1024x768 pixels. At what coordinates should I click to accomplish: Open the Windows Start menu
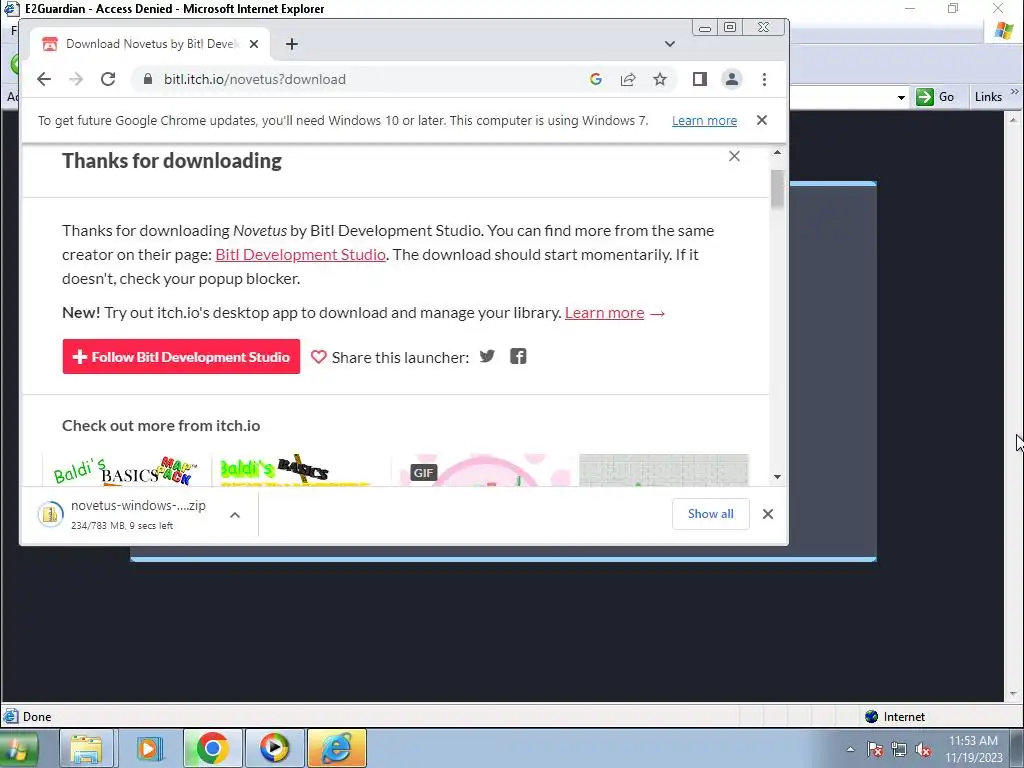17,748
